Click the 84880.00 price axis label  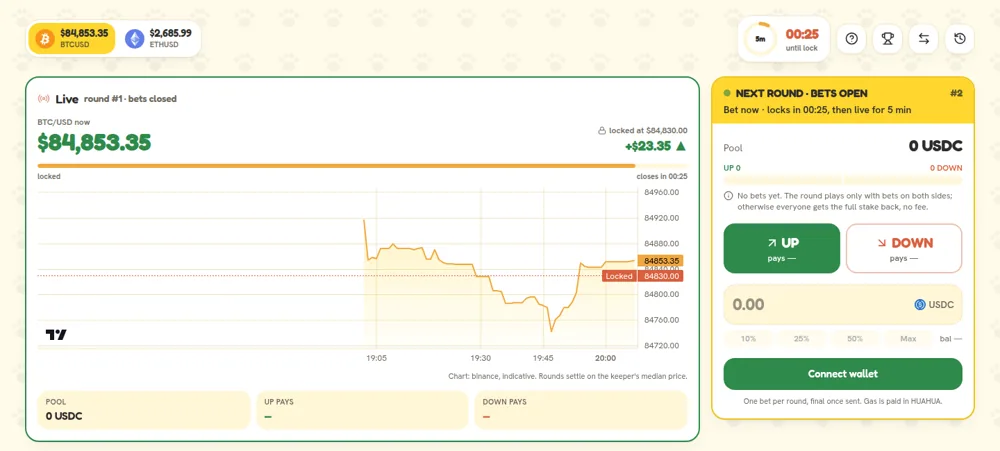[x=661, y=243]
